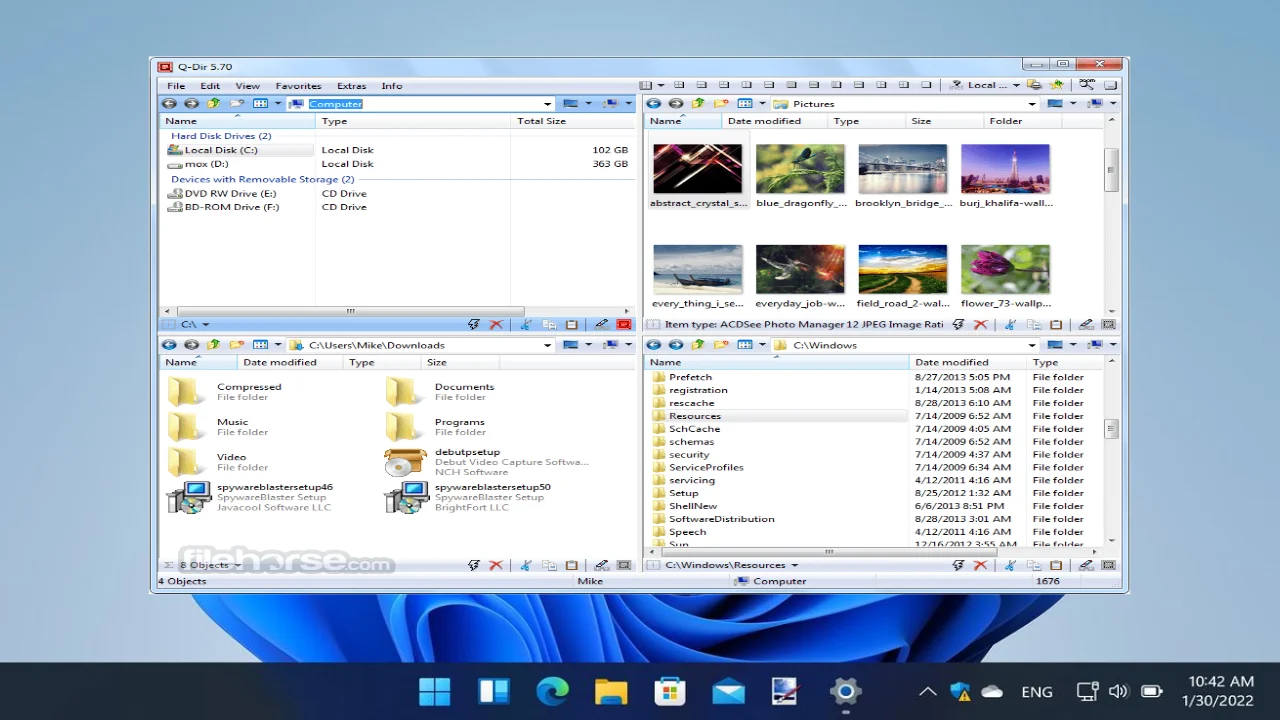Expand C:\Users\Mike\Downloads address dropdown
This screenshot has height=720, width=1280.
pos(547,345)
